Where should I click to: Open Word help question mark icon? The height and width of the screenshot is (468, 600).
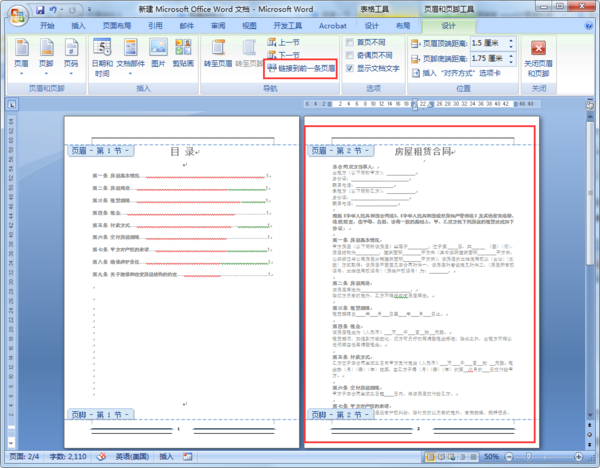(x=589, y=26)
